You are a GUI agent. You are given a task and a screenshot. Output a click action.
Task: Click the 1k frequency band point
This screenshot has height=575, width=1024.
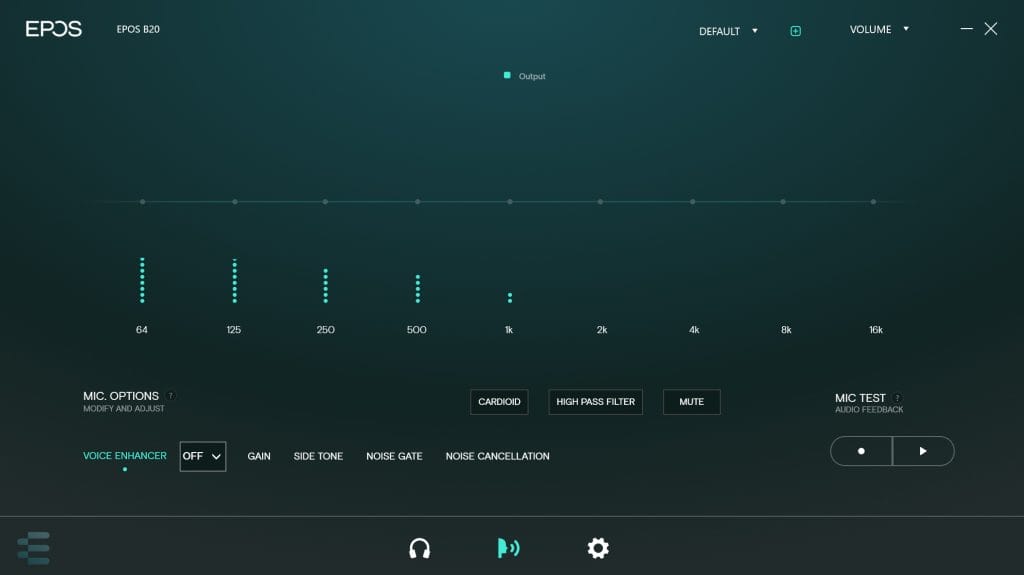pyautogui.click(x=510, y=202)
